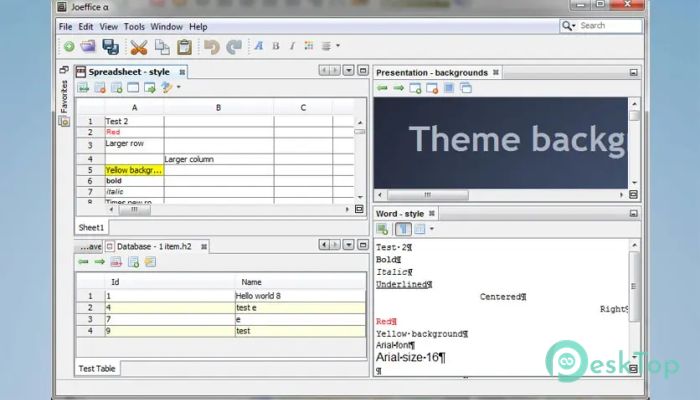The height and width of the screenshot is (400, 700).
Task: Maximize the spreadsheet pane
Action: pyautogui.click(x=363, y=70)
